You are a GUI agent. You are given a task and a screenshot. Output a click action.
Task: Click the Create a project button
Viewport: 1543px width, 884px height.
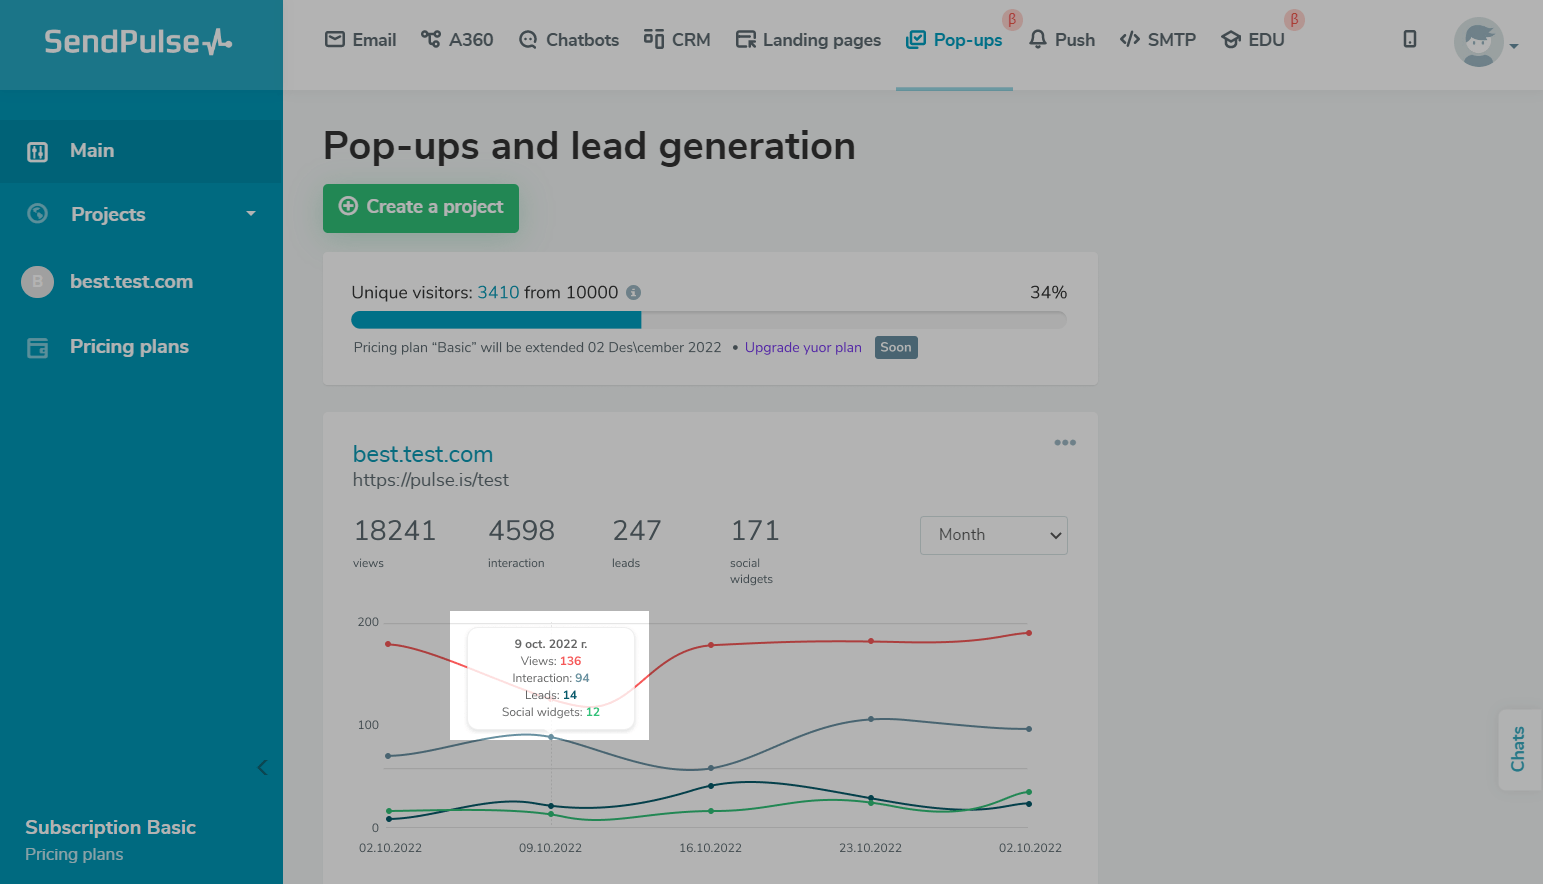pyautogui.click(x=421, y=208)
